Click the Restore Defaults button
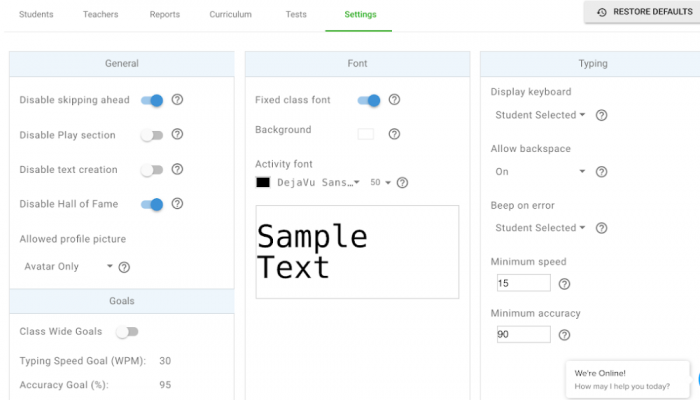Image resolution: width=700 pixels, height=400 pixels. click(643, 12)
